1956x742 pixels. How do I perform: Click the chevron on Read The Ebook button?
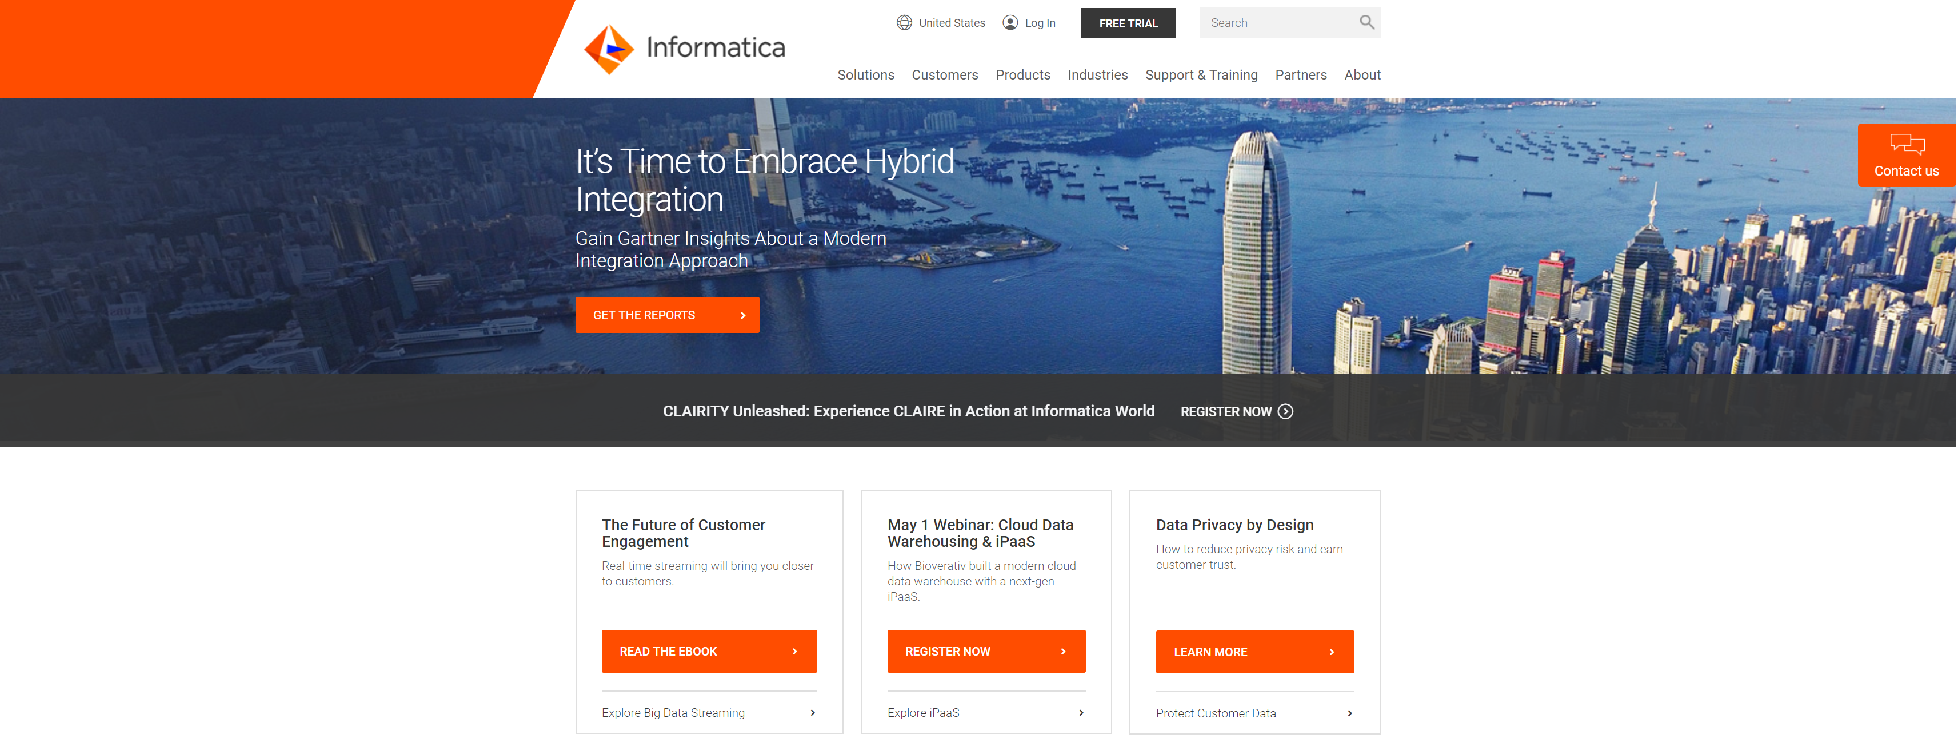pyautogui.click(x=795, y=651)
